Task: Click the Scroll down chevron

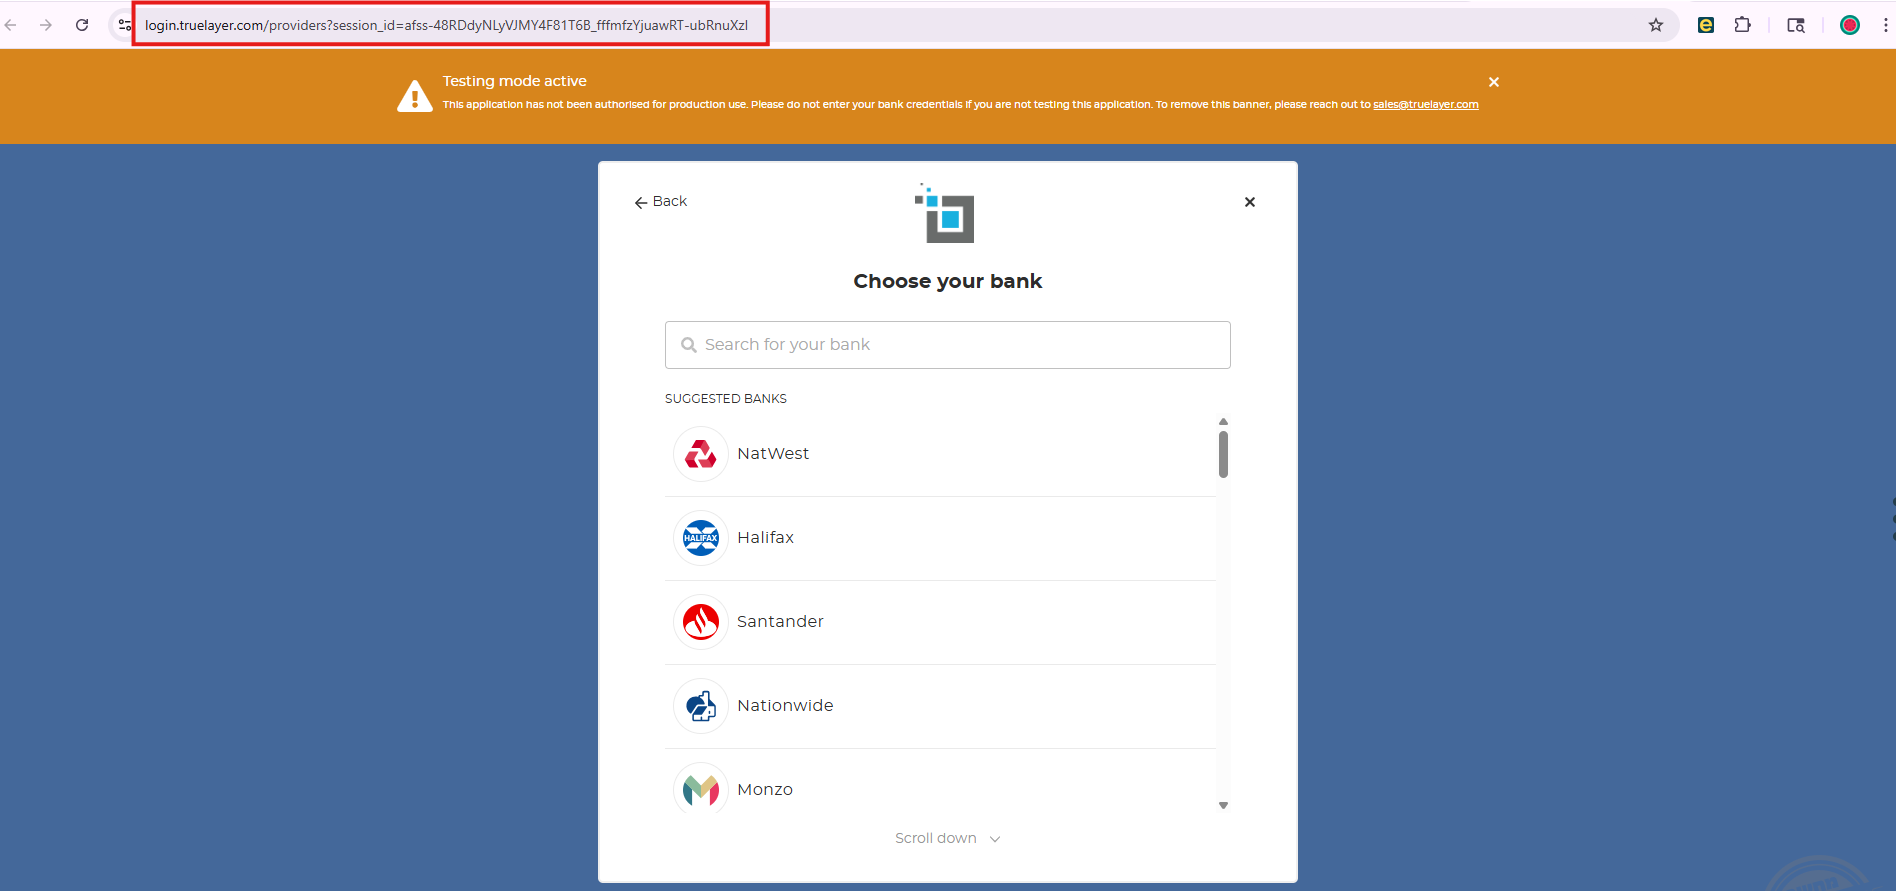Action: point(995,839)
